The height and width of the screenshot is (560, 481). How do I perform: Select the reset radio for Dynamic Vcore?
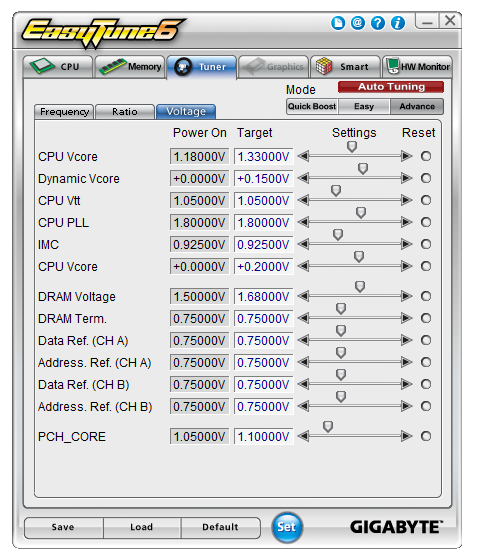pyautogui.click(x=426, y=178)
